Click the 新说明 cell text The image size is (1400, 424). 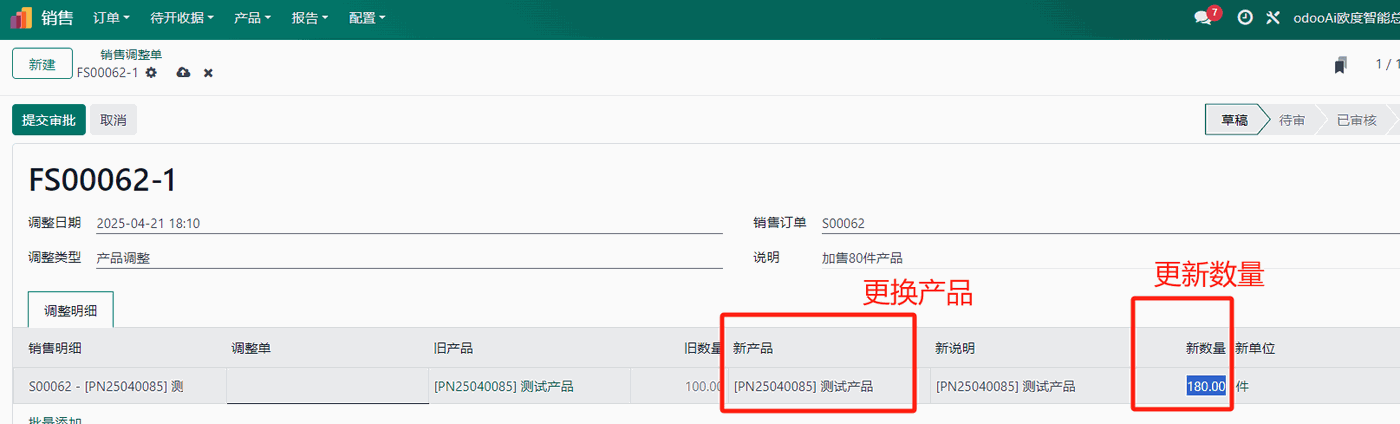click(1005, 386)
